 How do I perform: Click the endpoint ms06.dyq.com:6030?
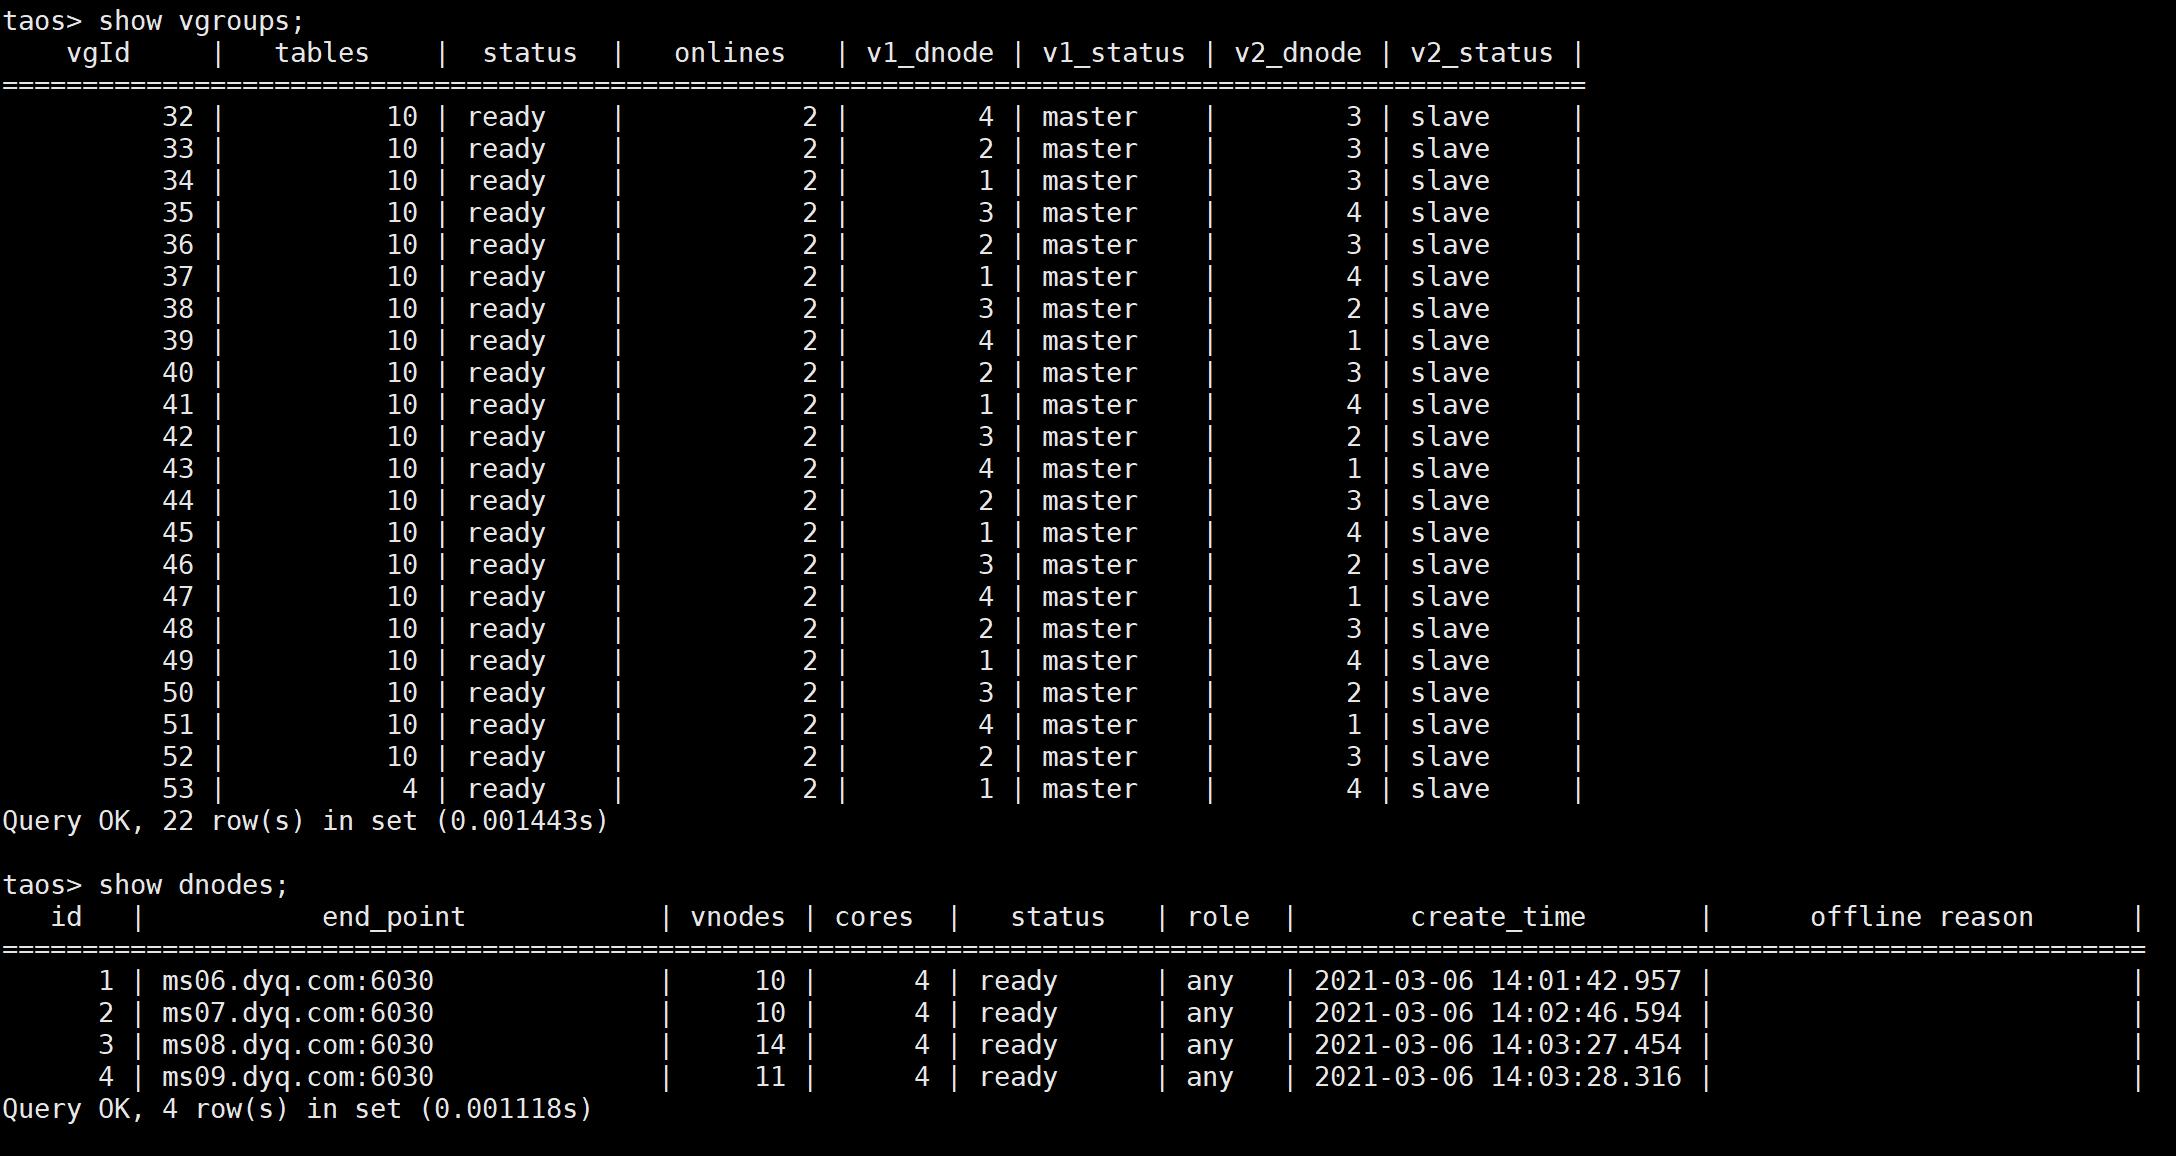296,981
